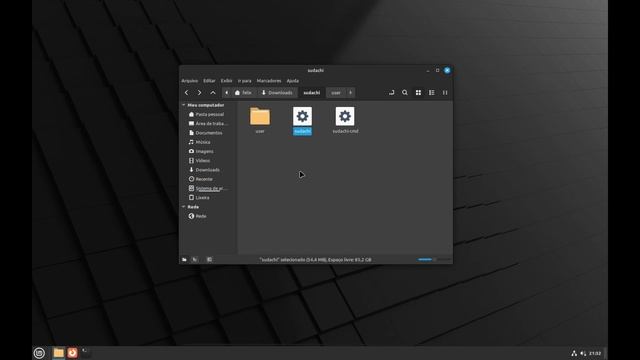Toggle the location entry icon in toolbar
The height and width of the screenshot is (360, 640).
click(391, 93)
